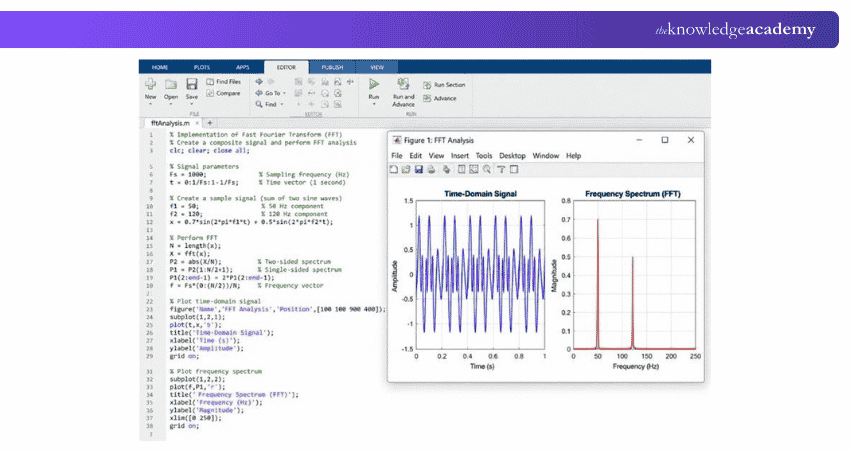Click the 50 Hz peak in spectrum plot
The width and height of the screenshot is (850, 450).
click(598, 284)
